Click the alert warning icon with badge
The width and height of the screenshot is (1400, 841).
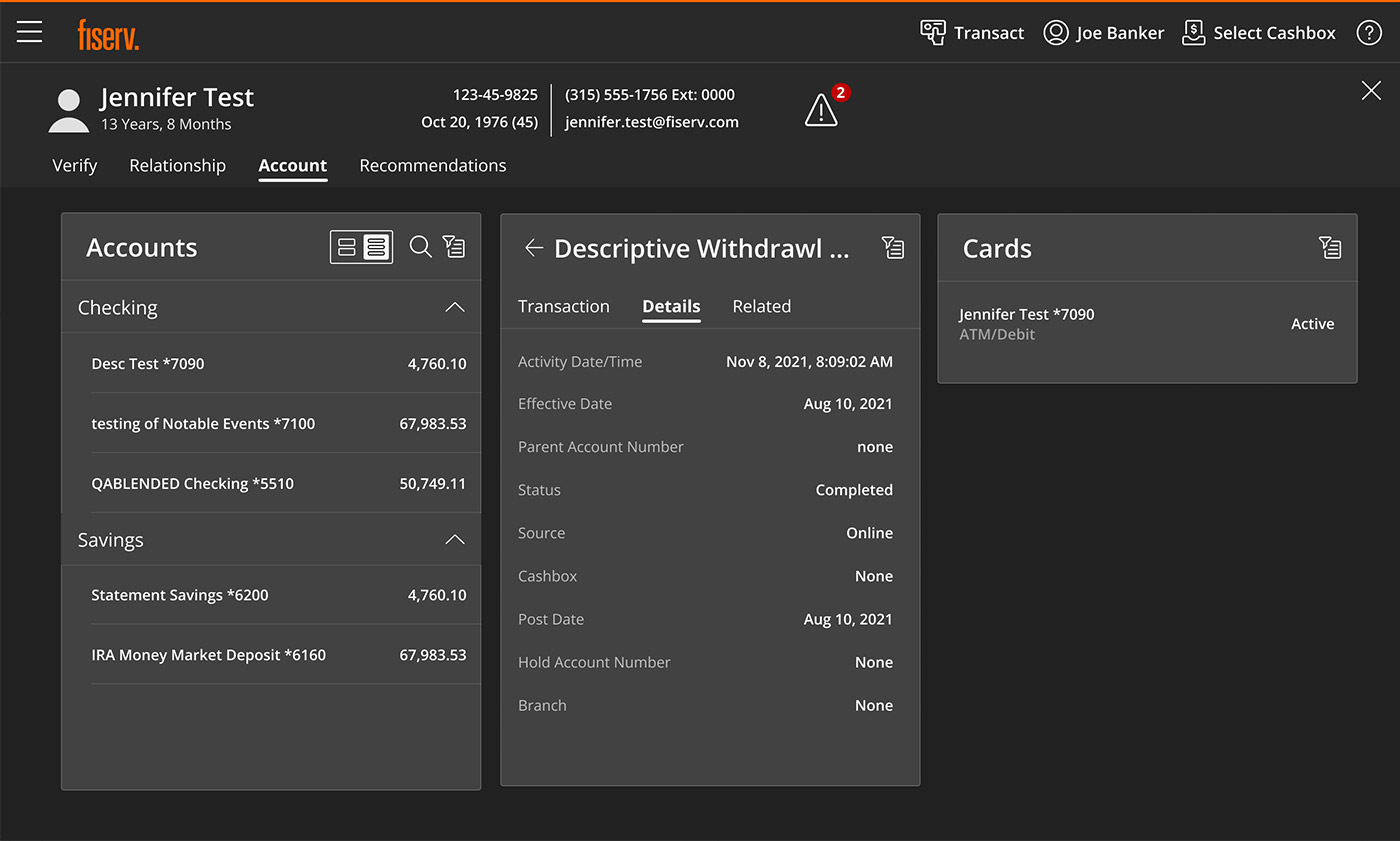click(821, 110)
